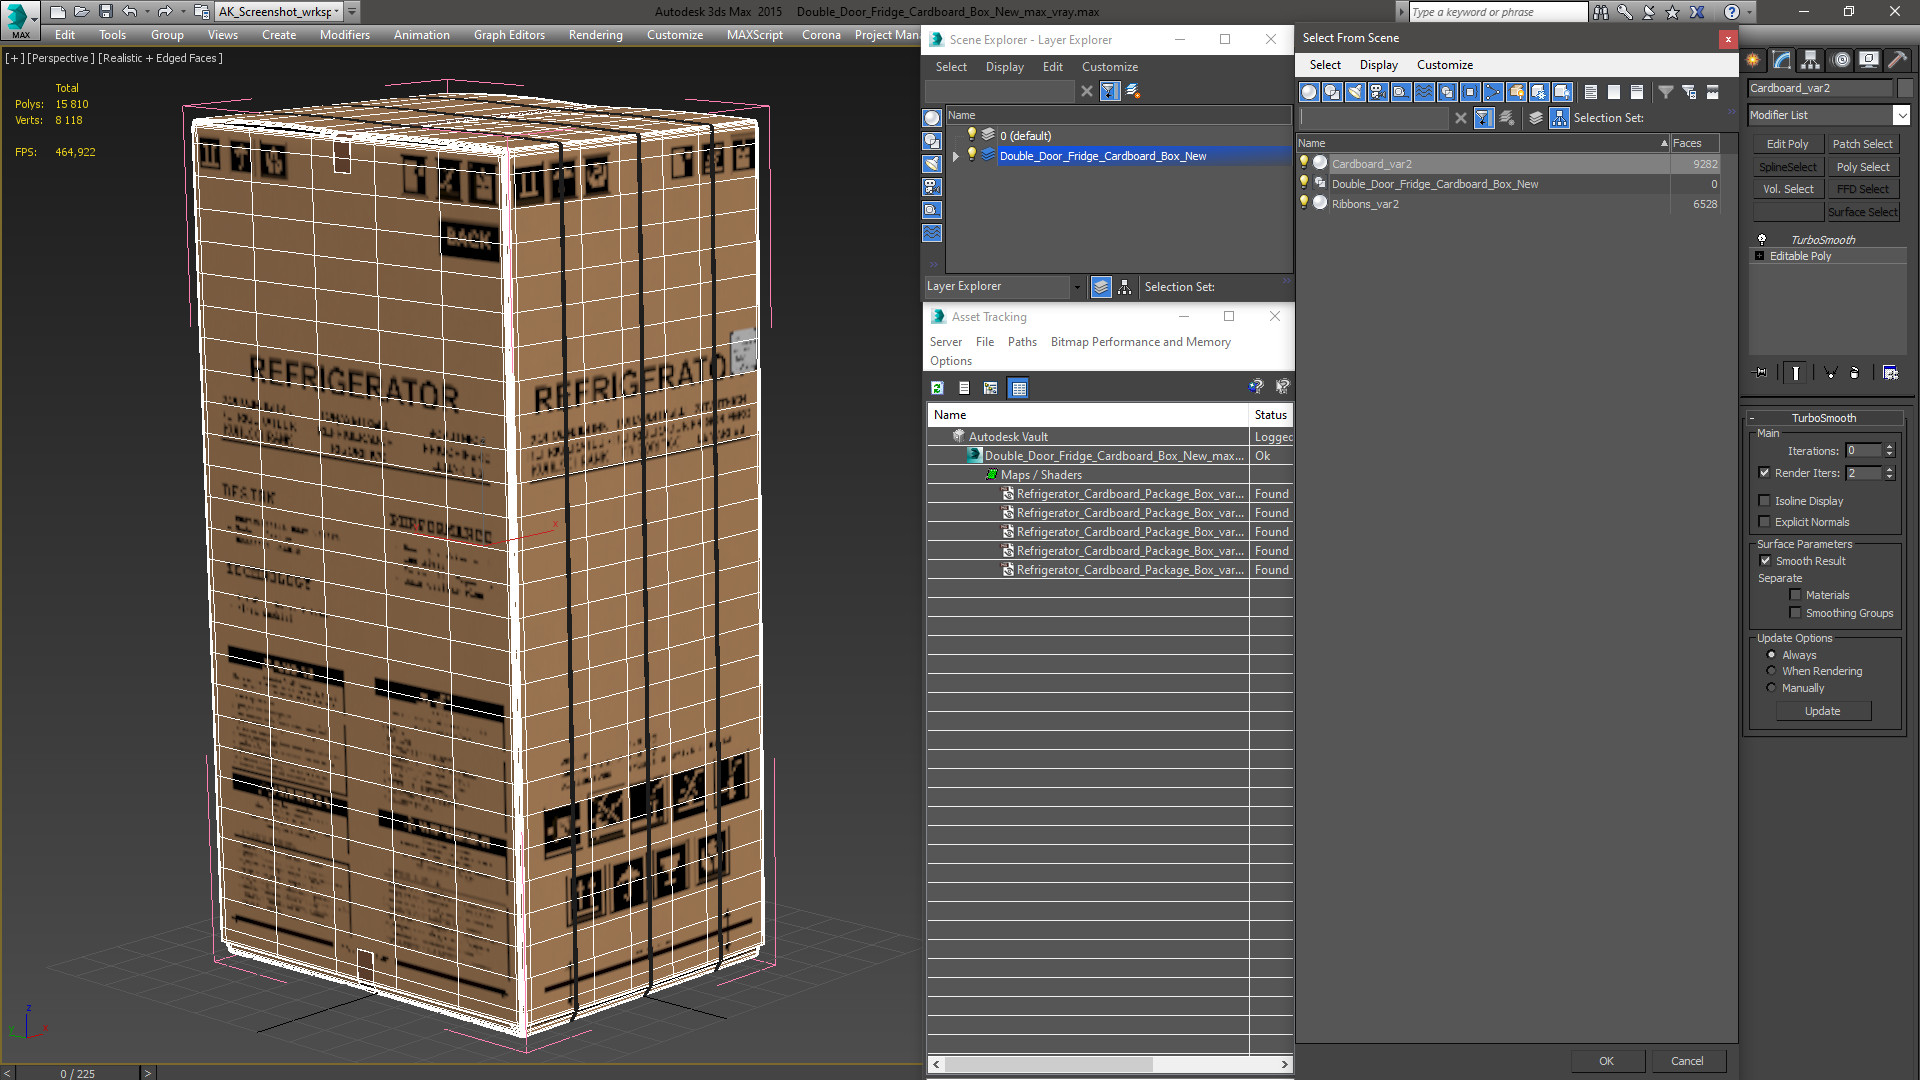1920x1080 pixels.
Task: Click the Vol. Select button
Action: 1787,189
